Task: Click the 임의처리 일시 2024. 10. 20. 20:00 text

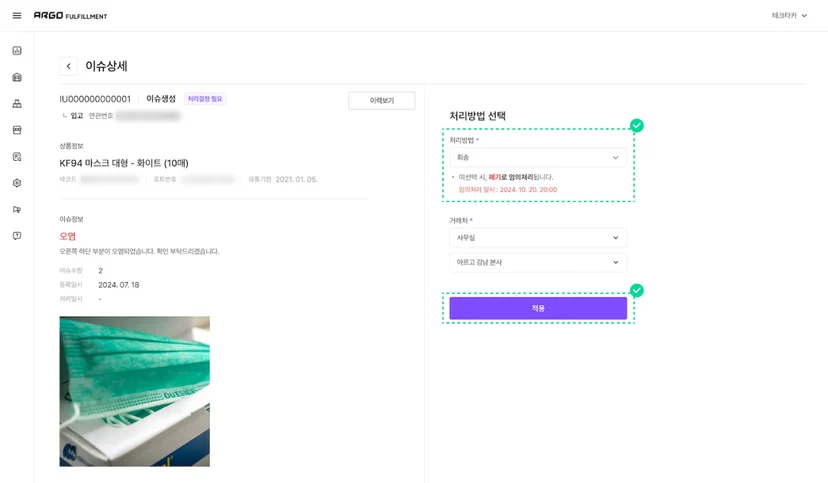Action: (x=507, y=190)
